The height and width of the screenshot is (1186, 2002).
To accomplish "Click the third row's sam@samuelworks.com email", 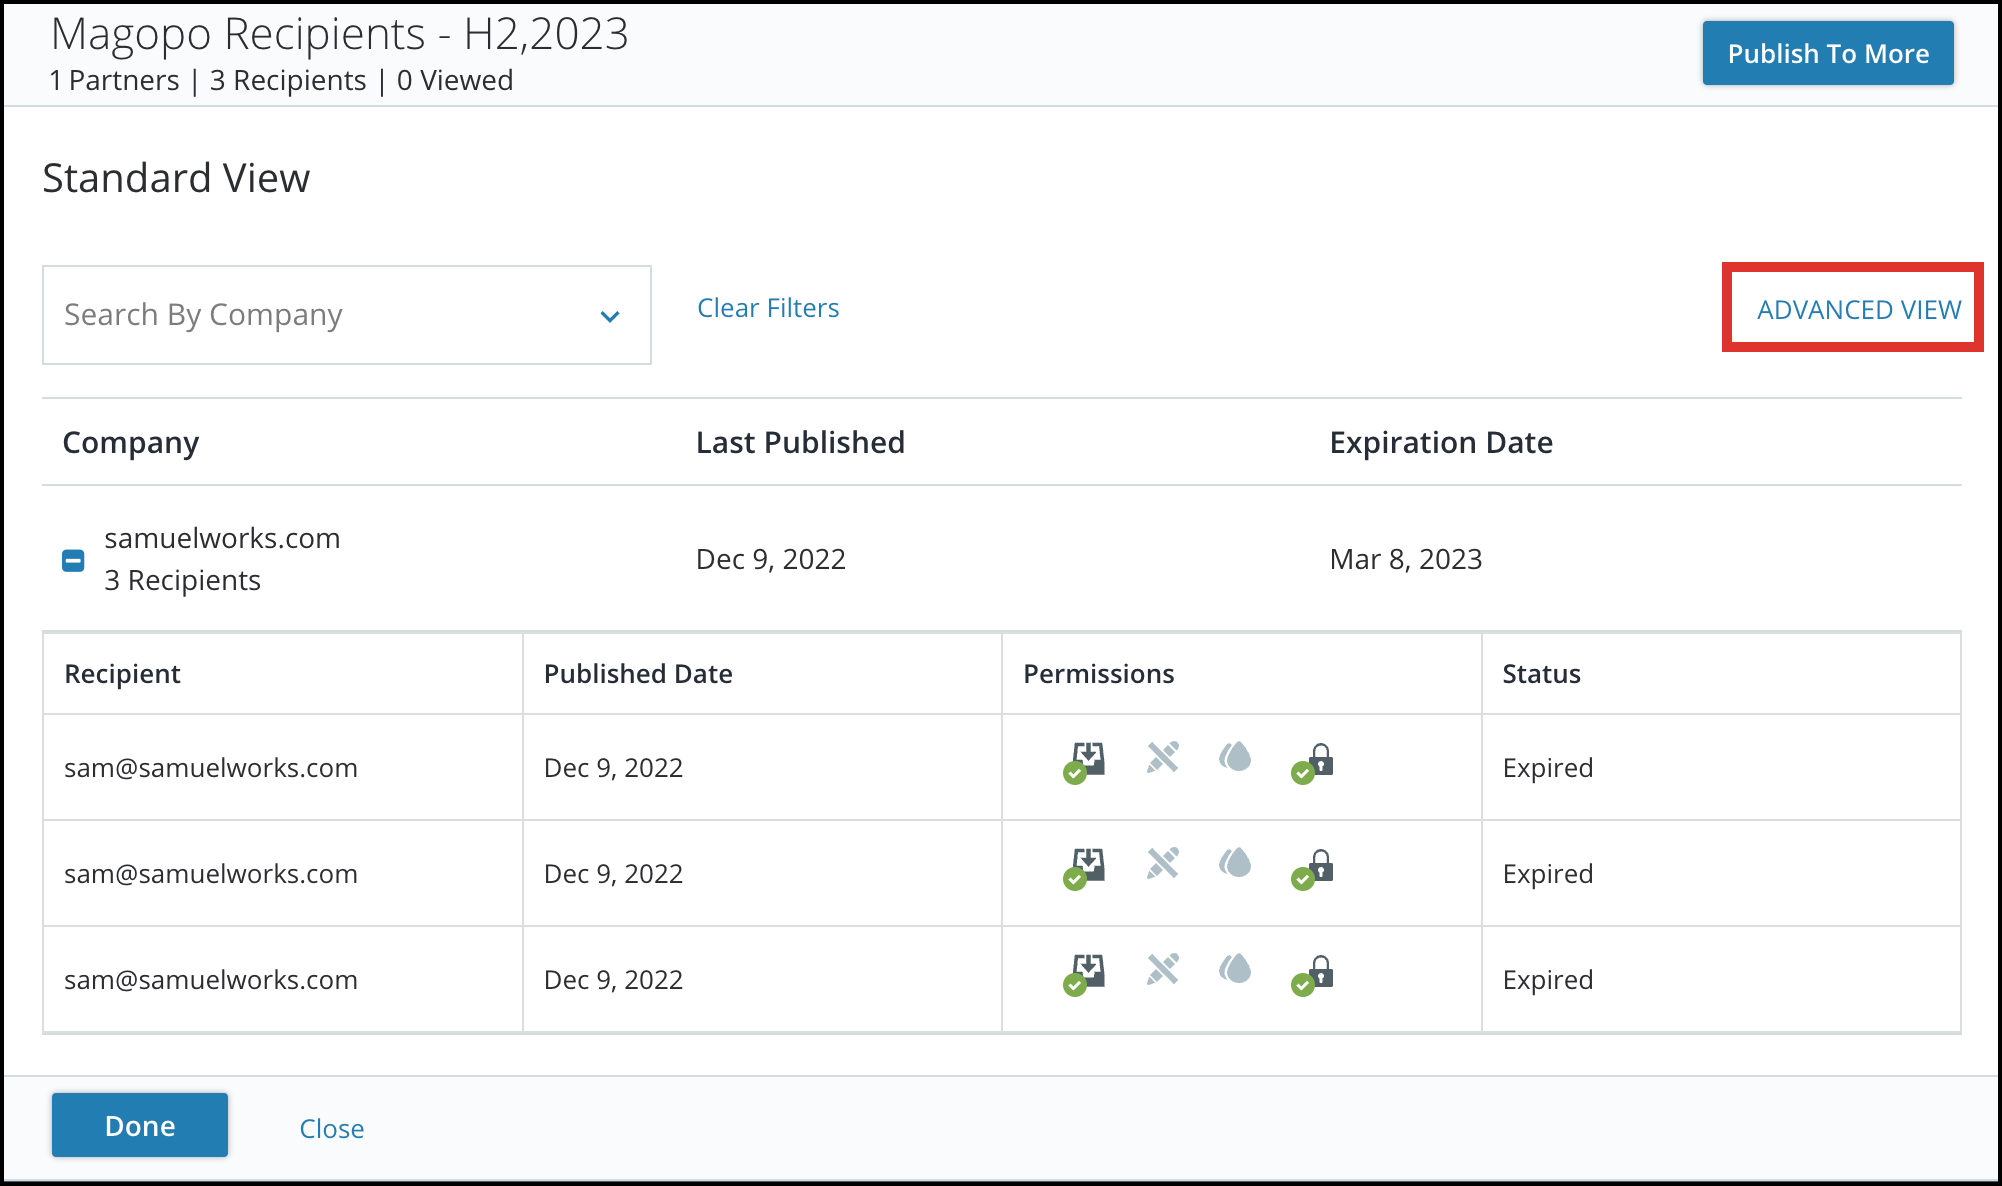I will point(211,980).
